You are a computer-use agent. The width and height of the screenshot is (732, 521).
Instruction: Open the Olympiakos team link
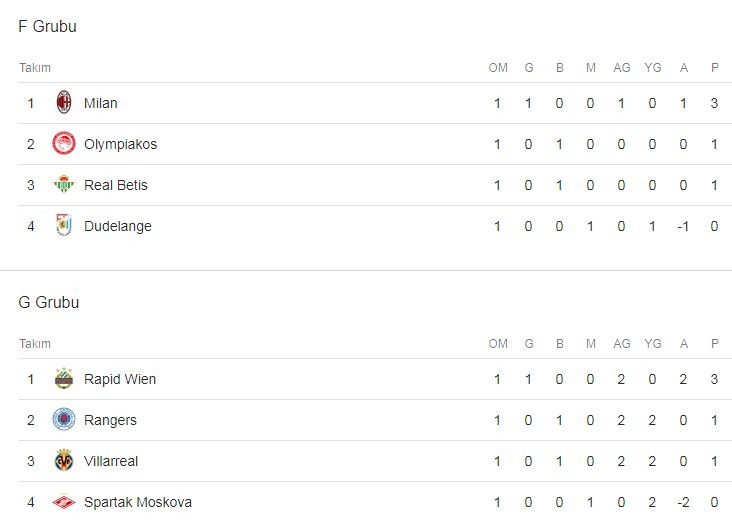coord(120,144)
